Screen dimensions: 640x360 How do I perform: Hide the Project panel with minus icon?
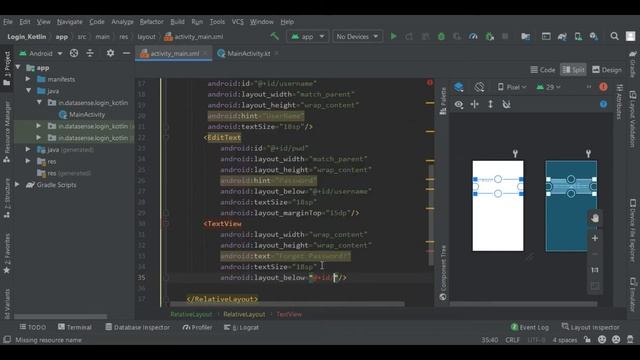(127, 53)
